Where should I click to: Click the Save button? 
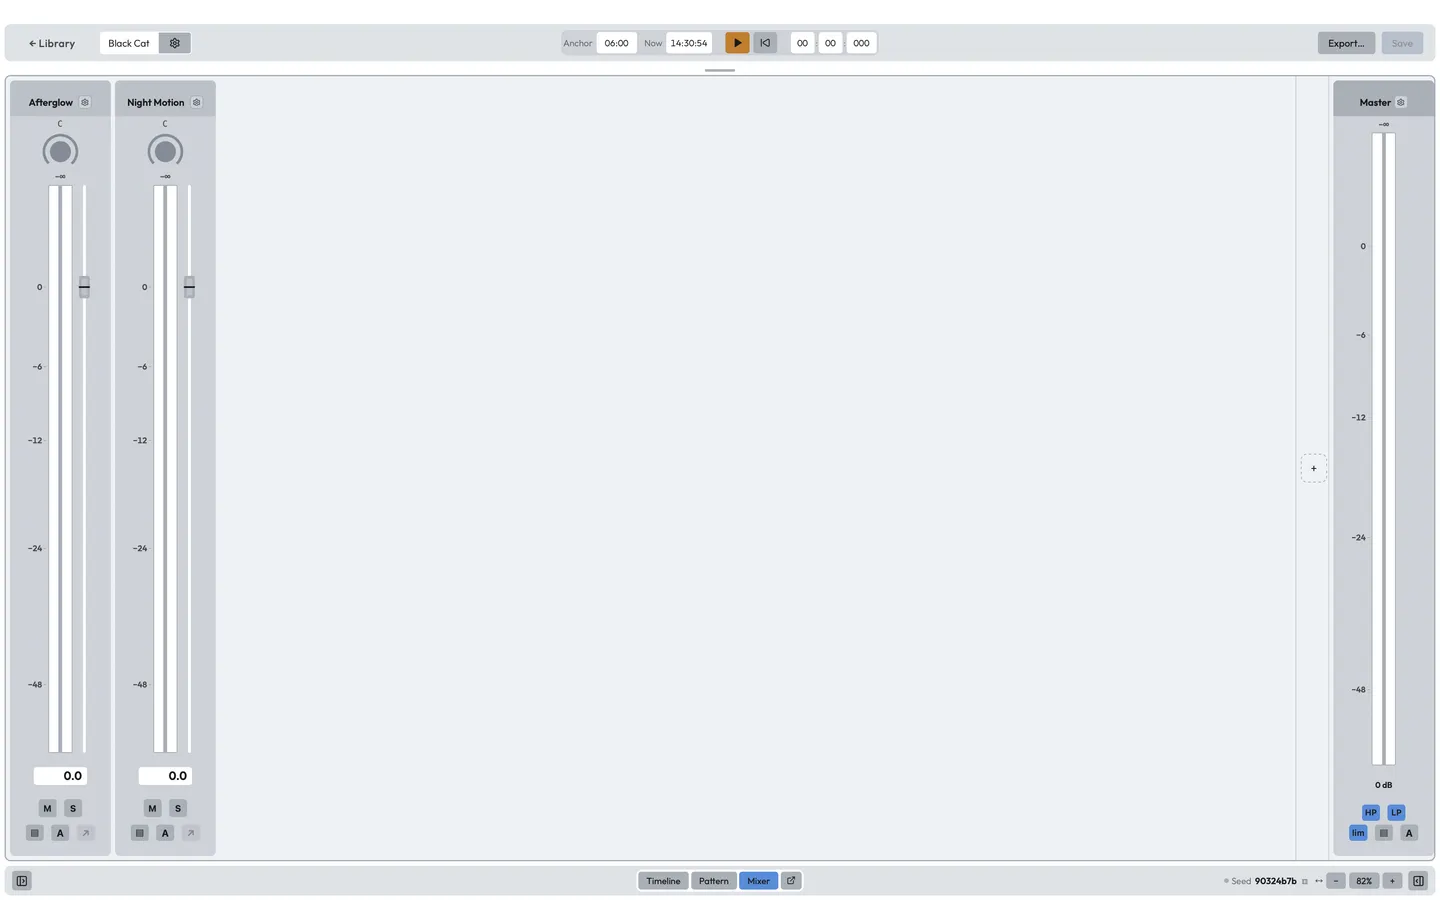1402,43
